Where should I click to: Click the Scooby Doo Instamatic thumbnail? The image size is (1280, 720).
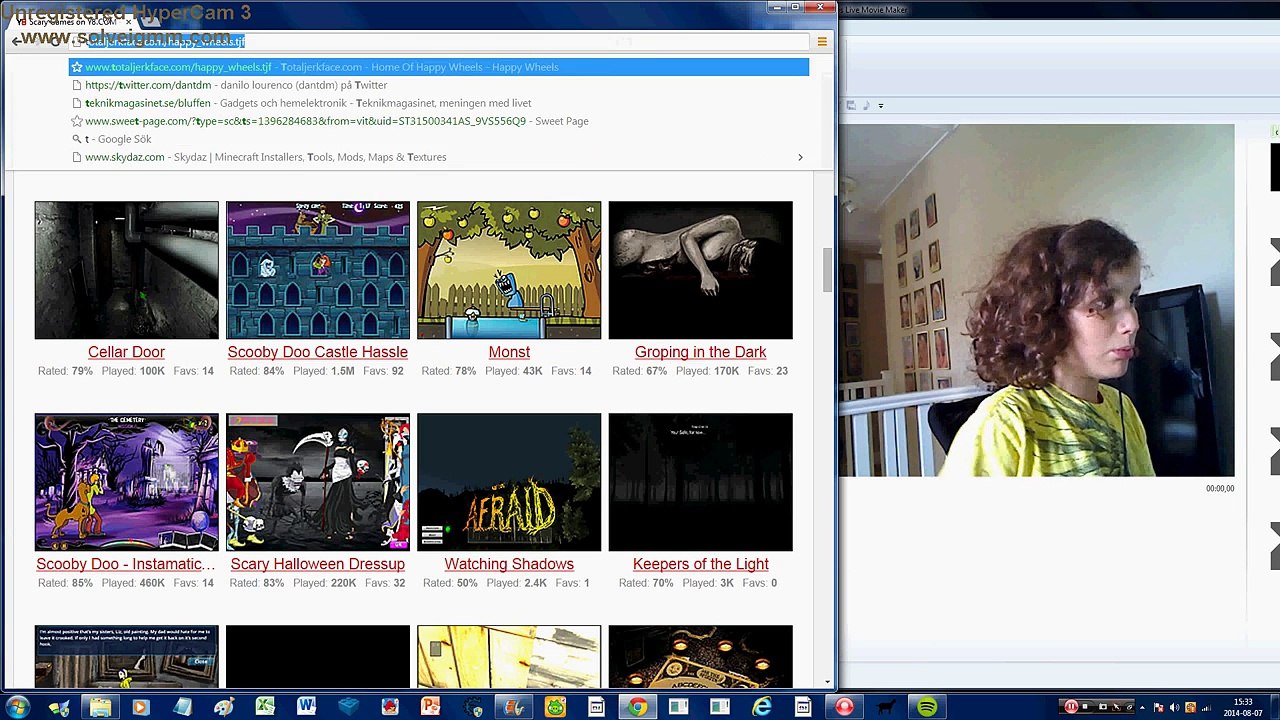[x=126, y=482]
